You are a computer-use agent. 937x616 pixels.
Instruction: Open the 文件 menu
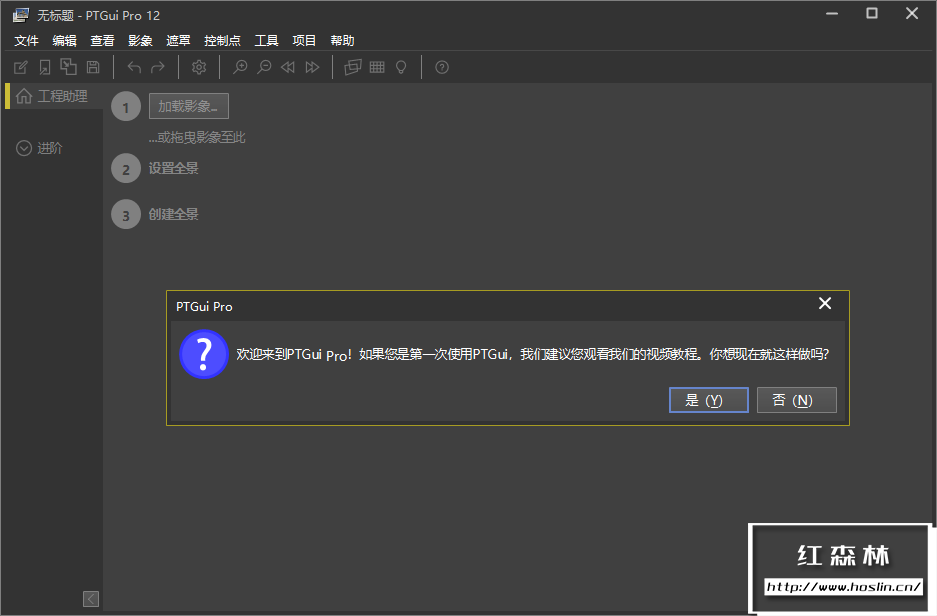coord(26,41)
